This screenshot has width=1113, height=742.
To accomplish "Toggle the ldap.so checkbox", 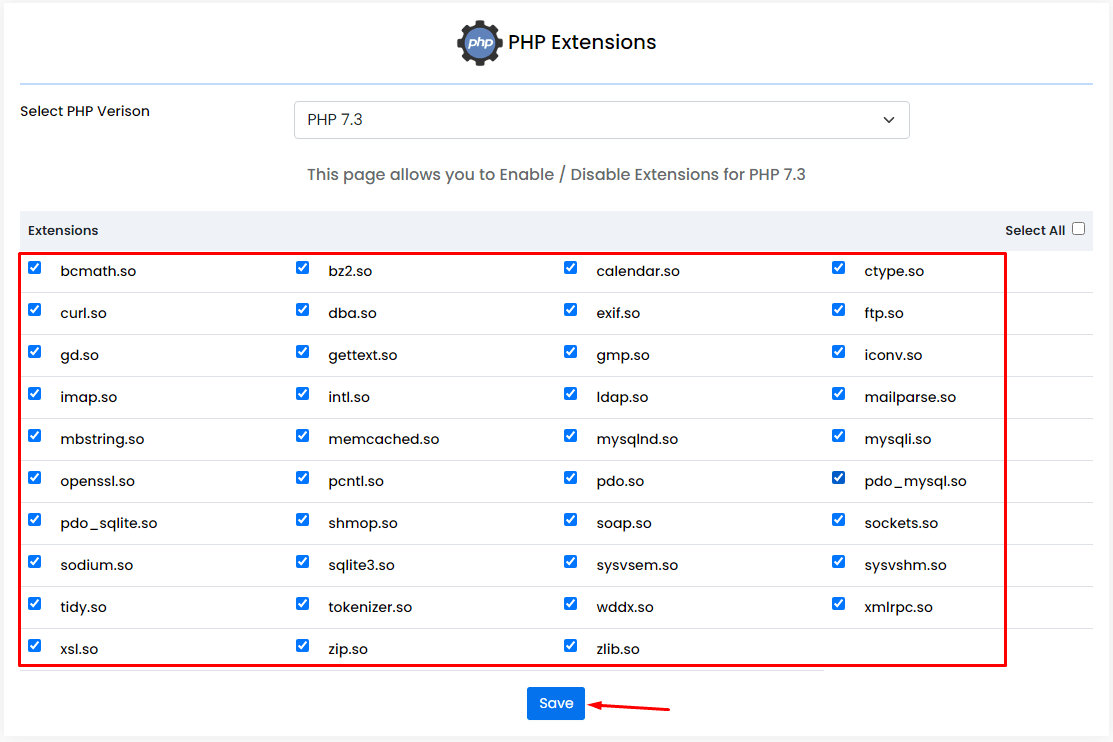I will (571, 393).
